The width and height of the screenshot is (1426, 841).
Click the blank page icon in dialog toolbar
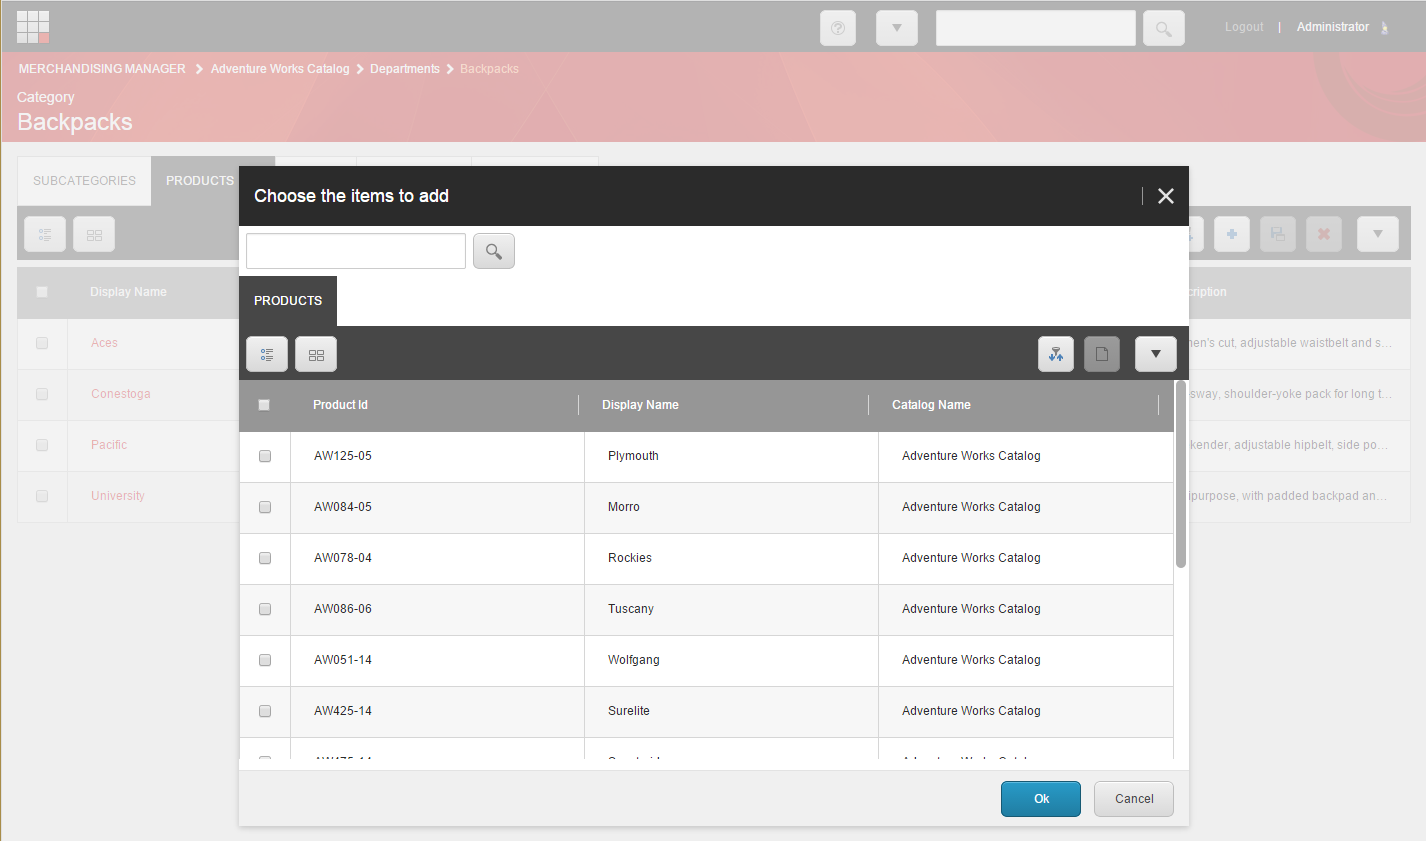[1101, 354]
